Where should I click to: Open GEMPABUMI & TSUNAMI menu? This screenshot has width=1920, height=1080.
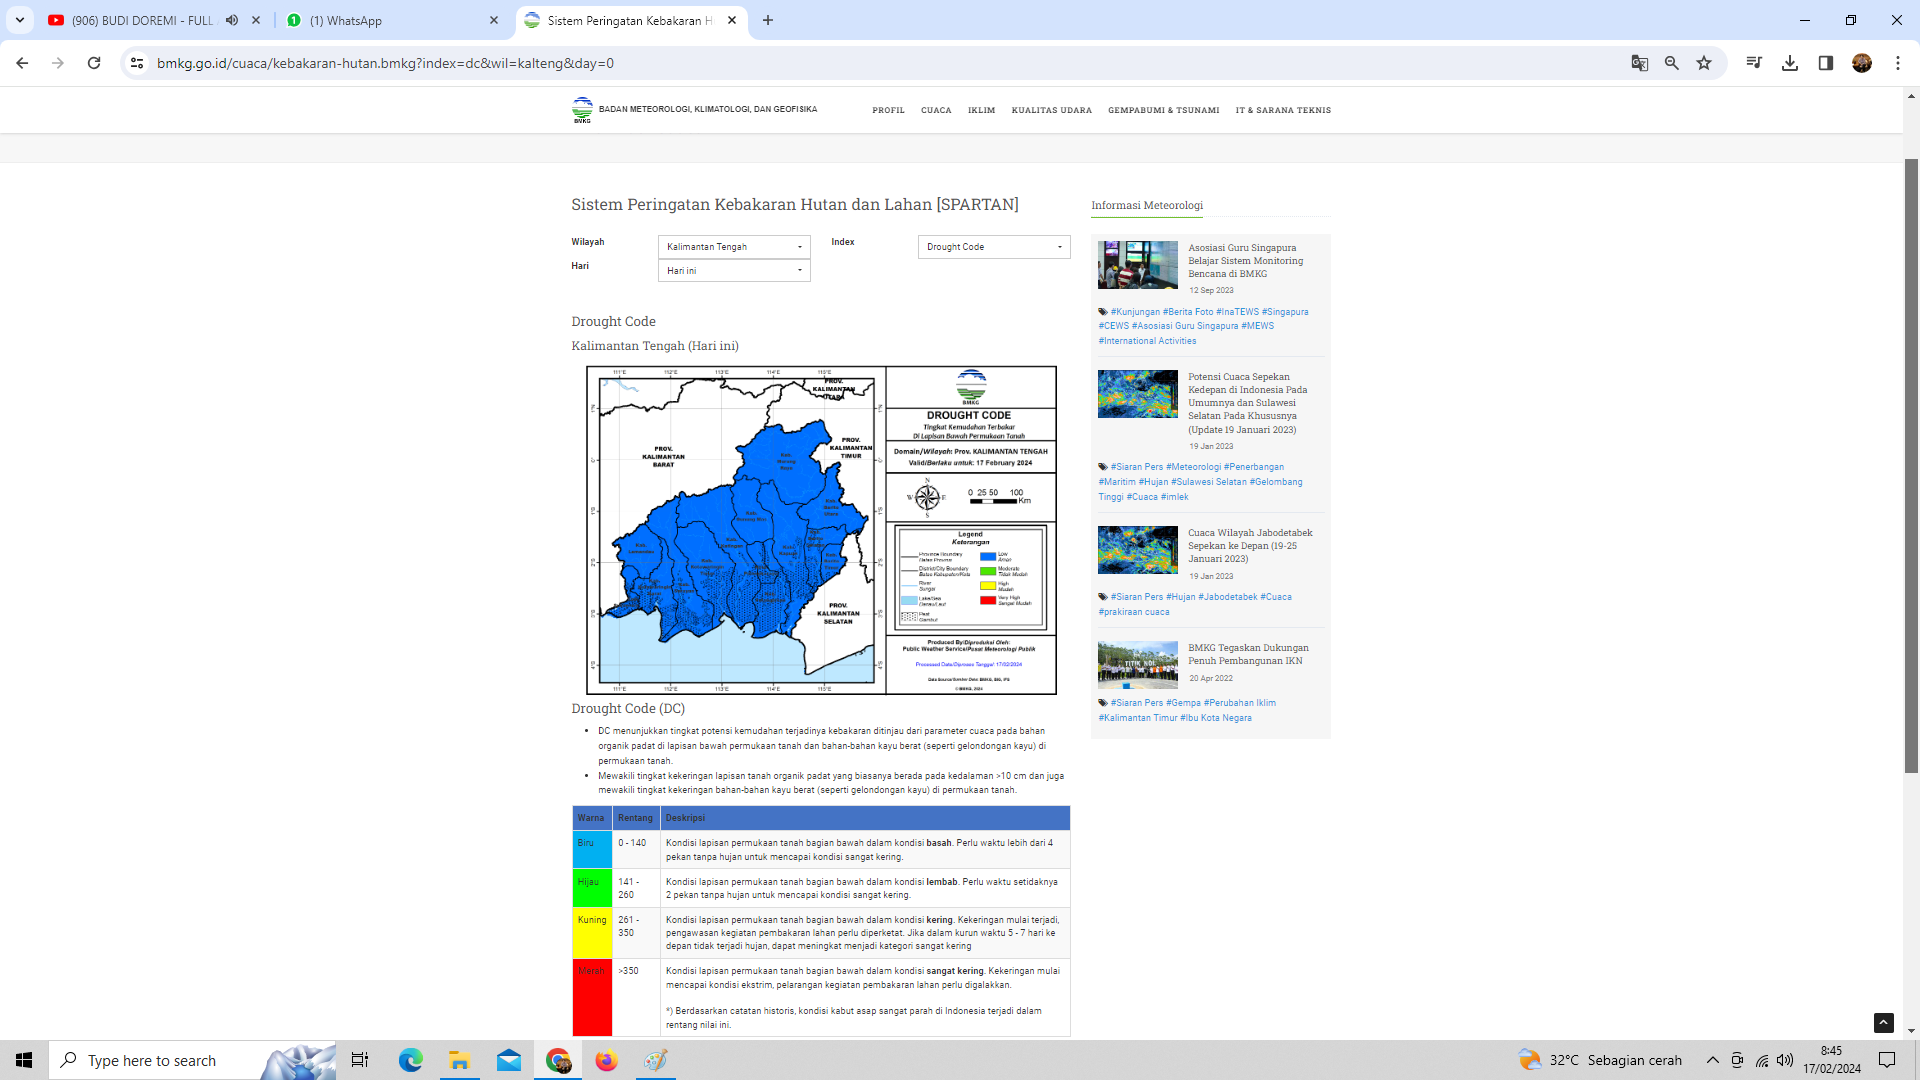[1163, 110]
